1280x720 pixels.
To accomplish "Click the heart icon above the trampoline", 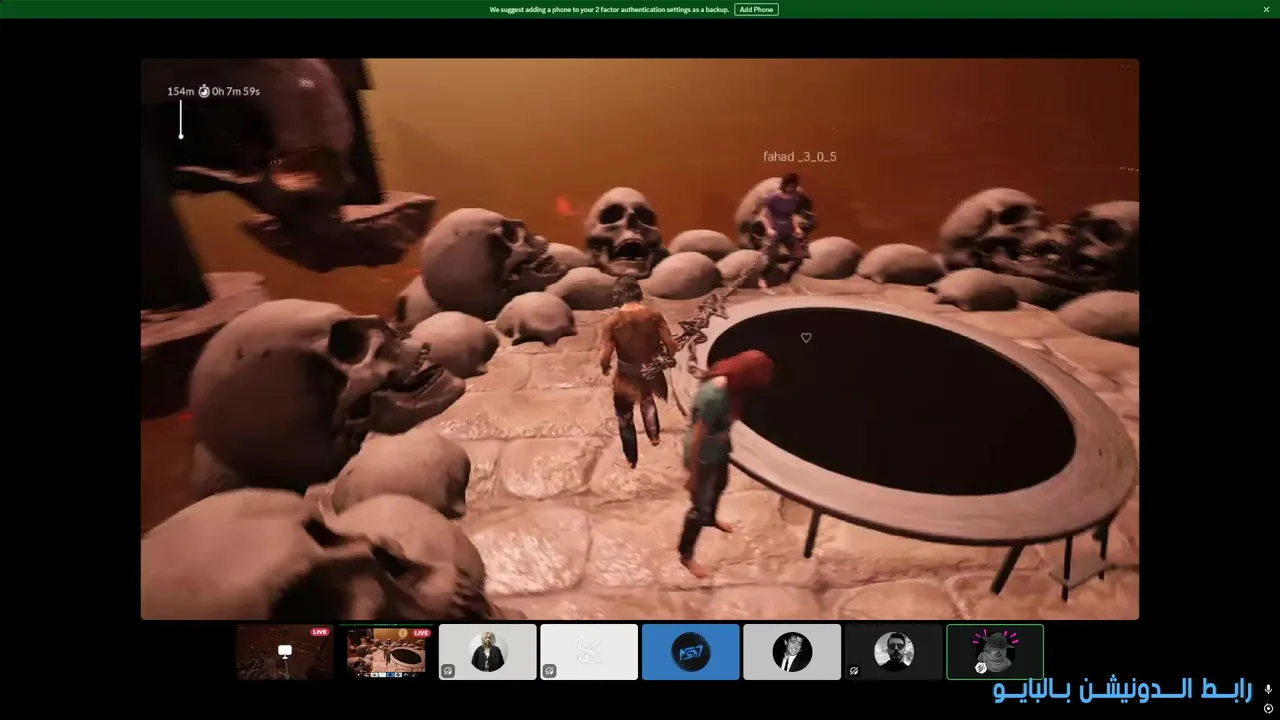I will tap(806, 338).
